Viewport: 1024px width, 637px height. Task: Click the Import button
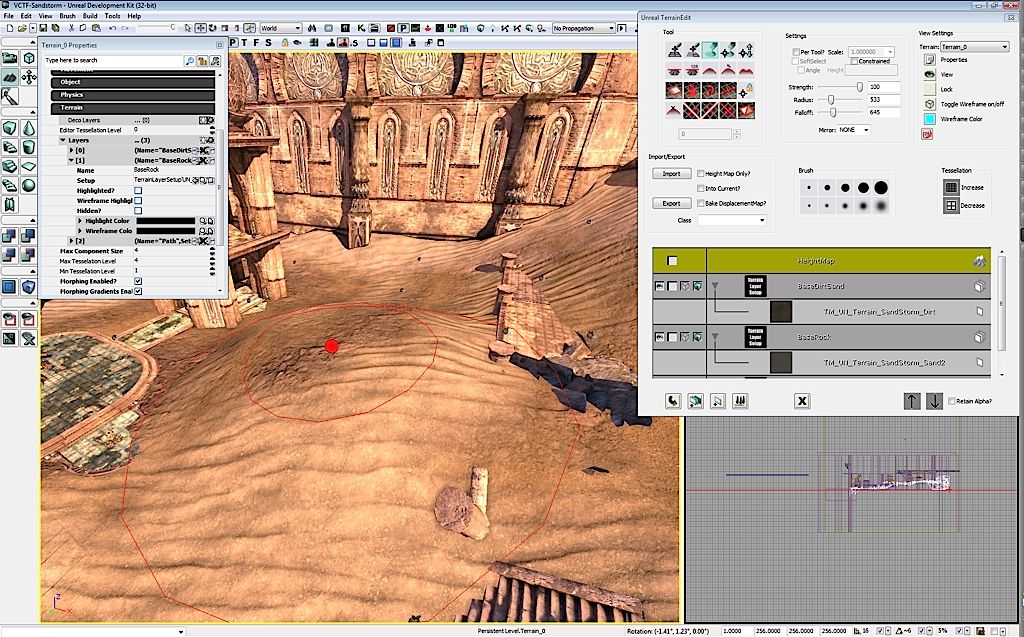click(671, 174)
